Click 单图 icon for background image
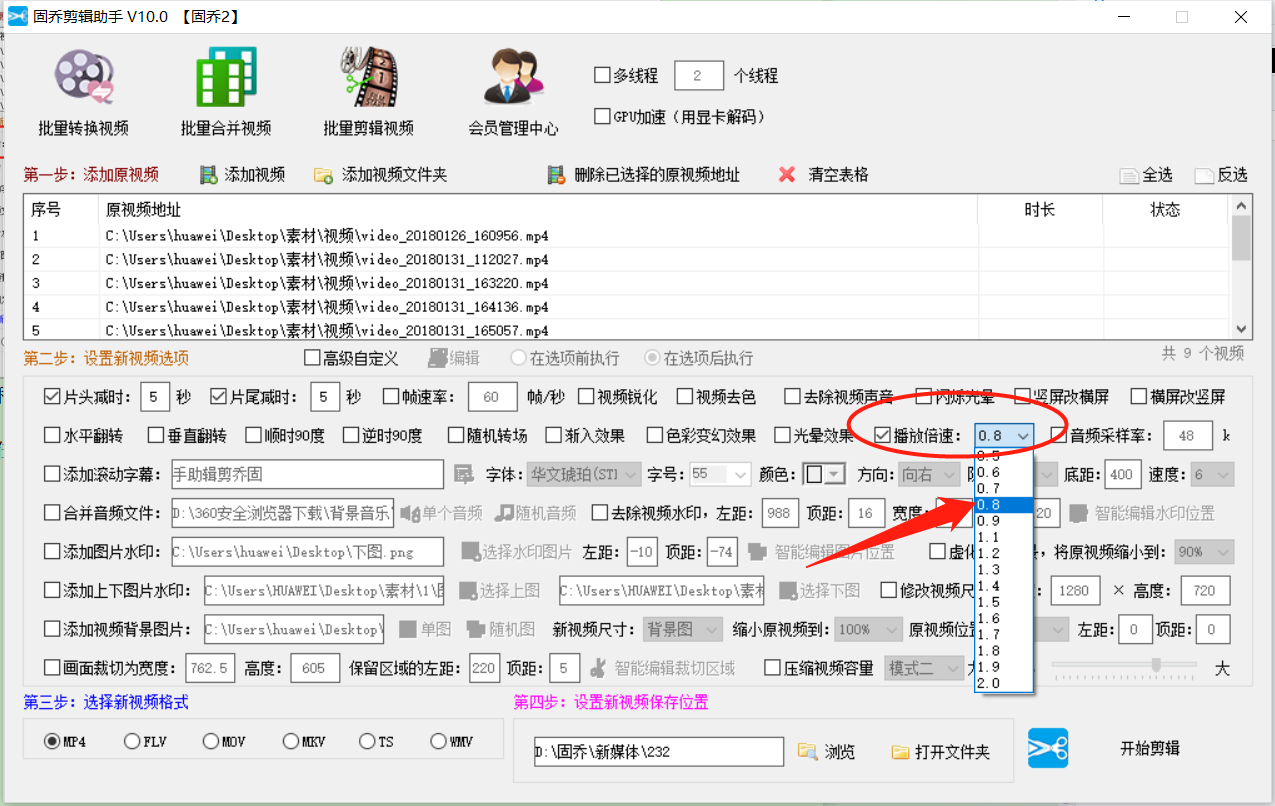This screenshot has width=1275, height=806. click(408, 629)
